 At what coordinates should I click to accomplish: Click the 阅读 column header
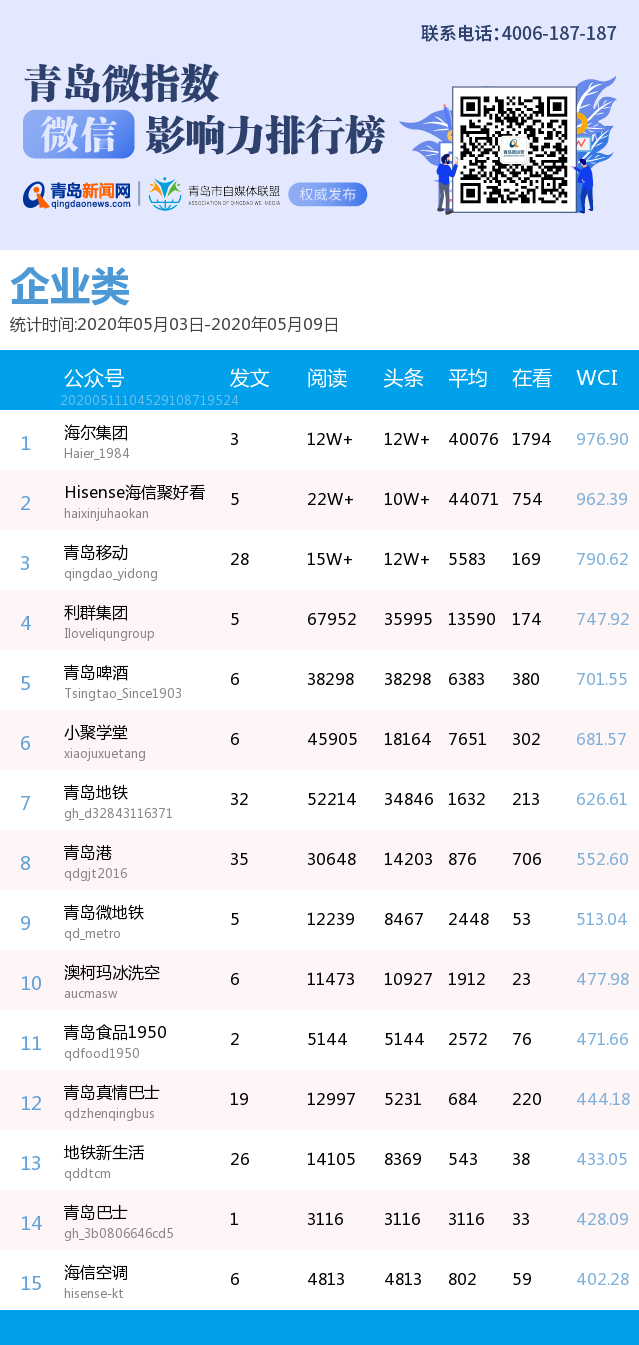326,378
